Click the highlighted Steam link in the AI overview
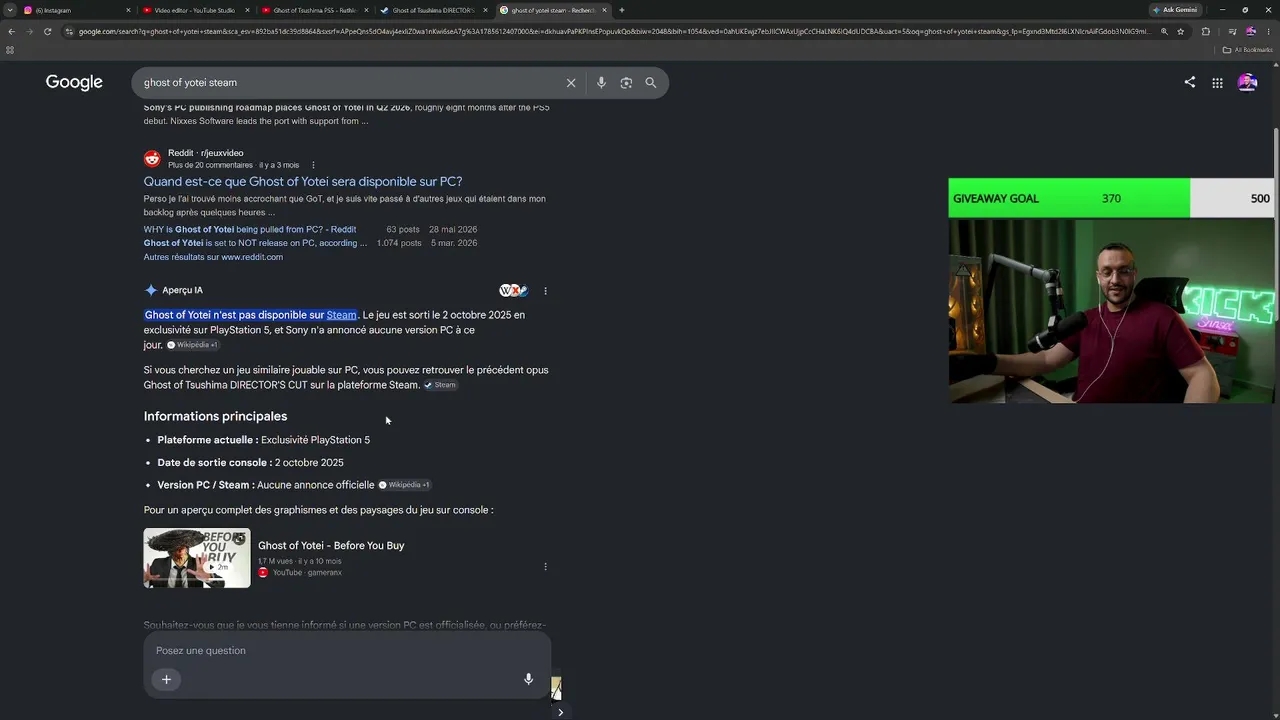The height and width of the screenshot is (720, 1280). point(341,315)
